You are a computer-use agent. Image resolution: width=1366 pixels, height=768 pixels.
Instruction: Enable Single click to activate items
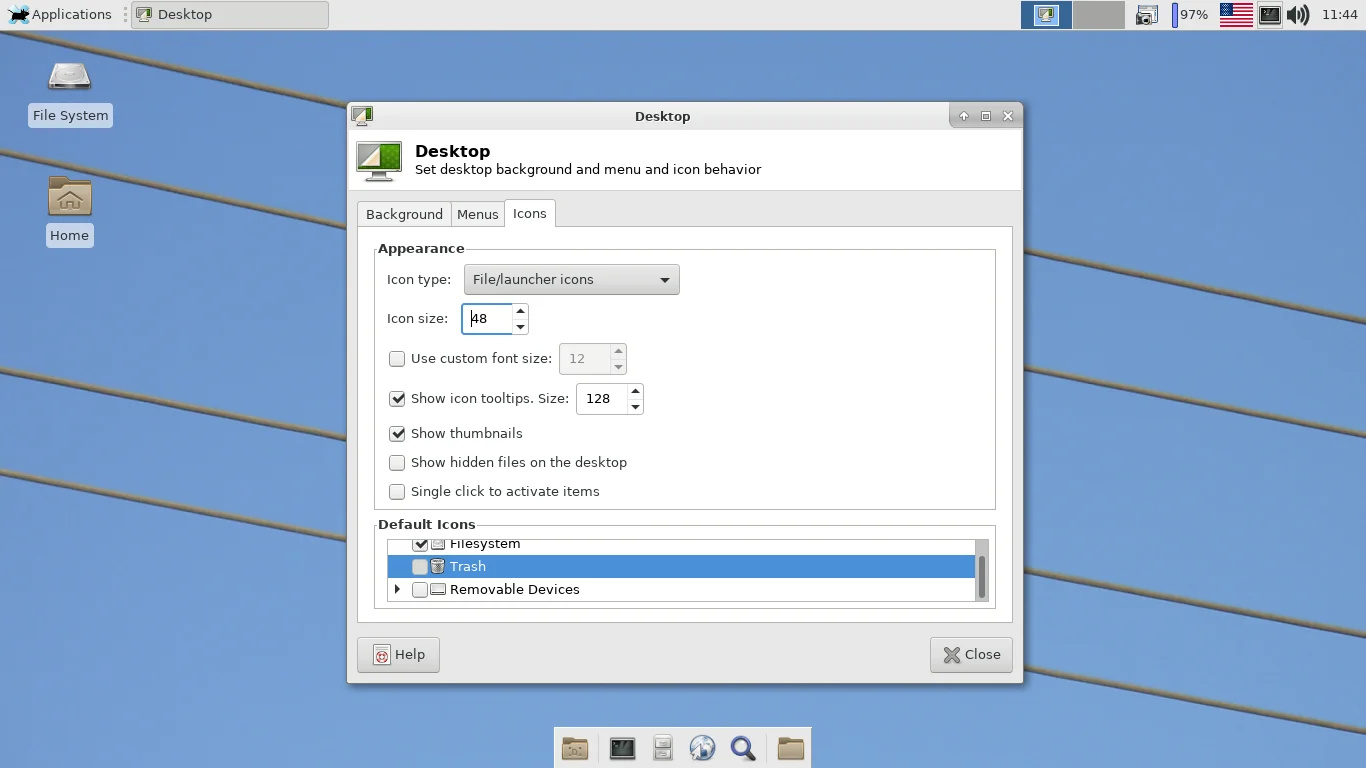[397, 492]
